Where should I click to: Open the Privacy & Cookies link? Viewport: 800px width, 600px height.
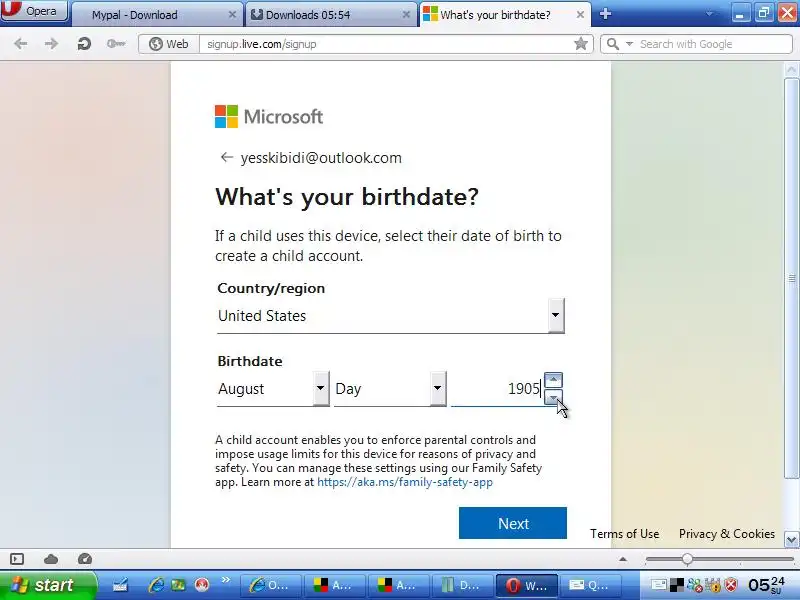click(x=727, y=534)
